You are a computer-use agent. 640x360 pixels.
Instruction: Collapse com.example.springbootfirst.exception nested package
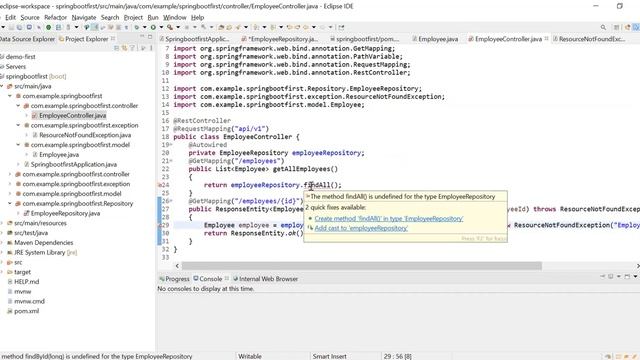(x=18, y=125)
